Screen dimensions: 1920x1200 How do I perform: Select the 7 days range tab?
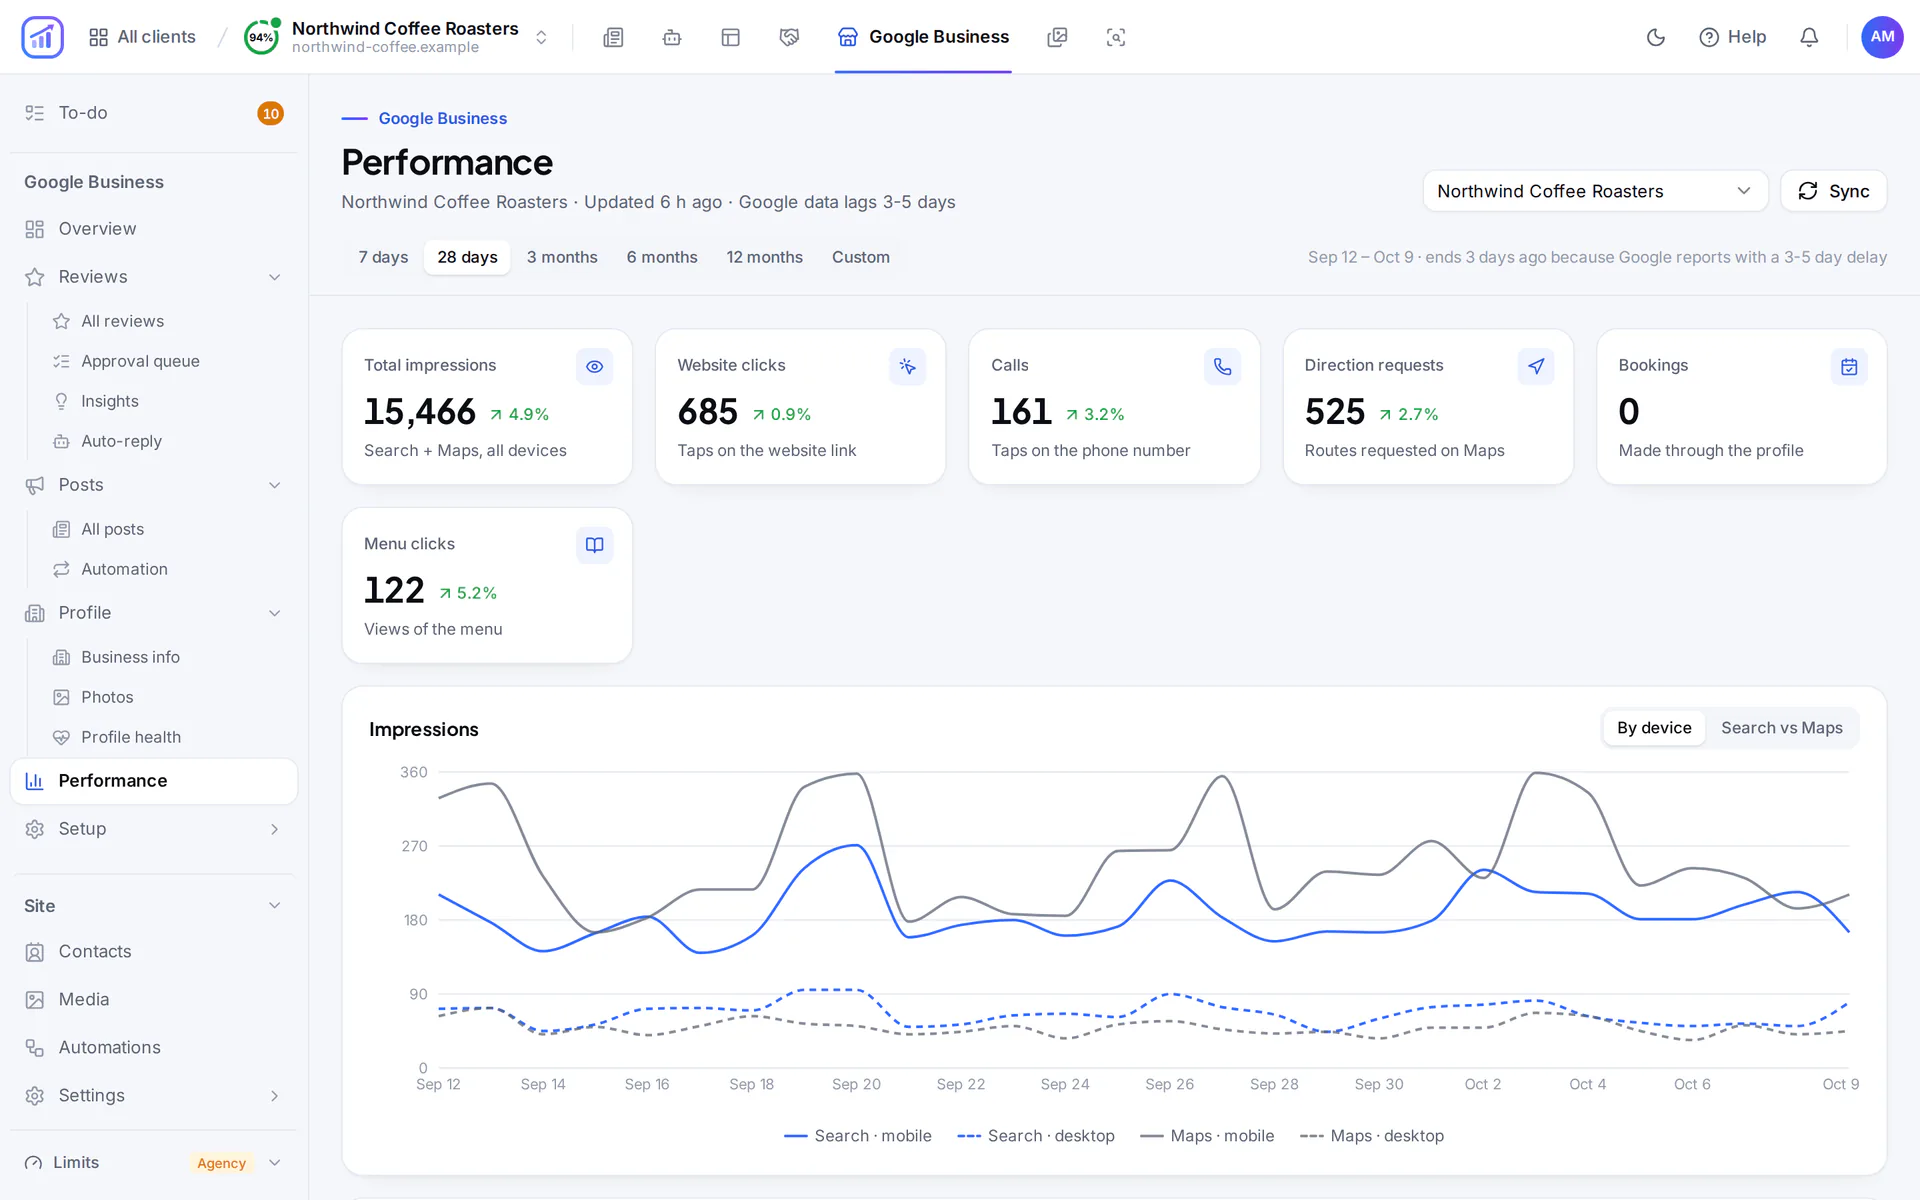(383, 257)
